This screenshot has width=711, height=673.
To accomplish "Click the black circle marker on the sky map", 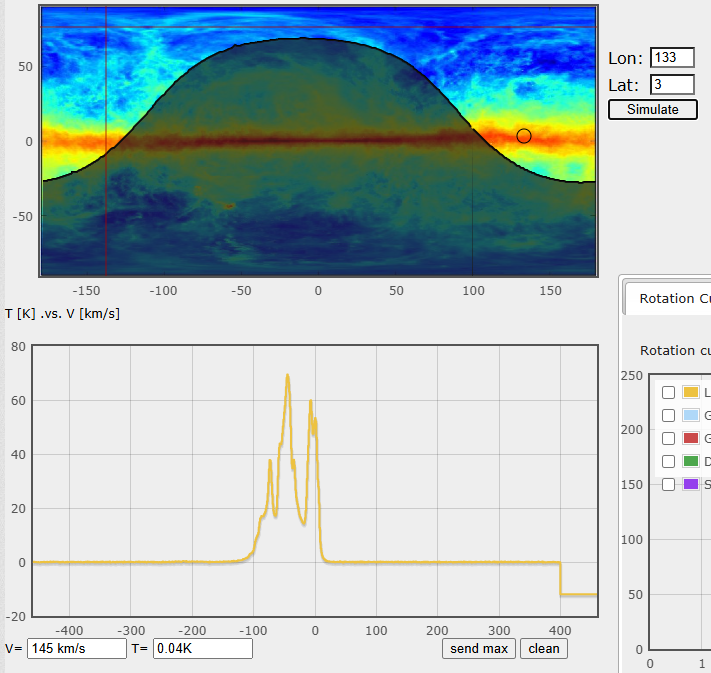I will (523, 136).
